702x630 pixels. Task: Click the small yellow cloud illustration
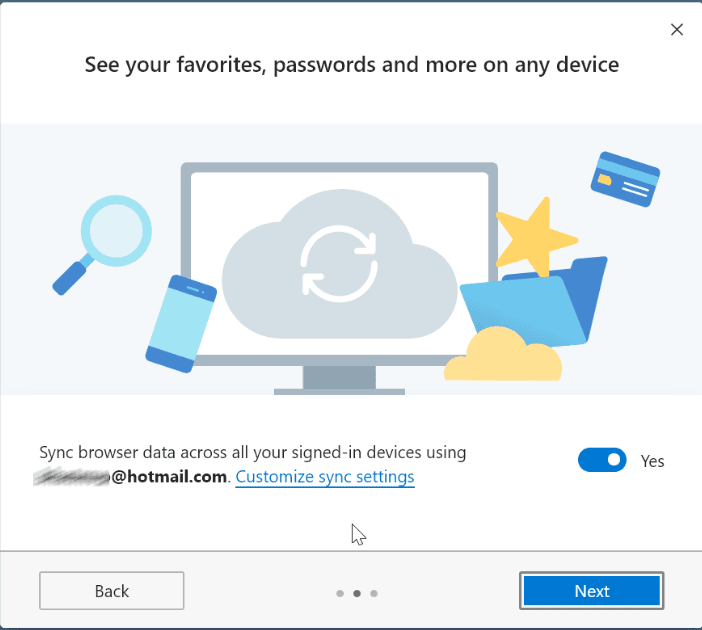[x=502, y=357]
